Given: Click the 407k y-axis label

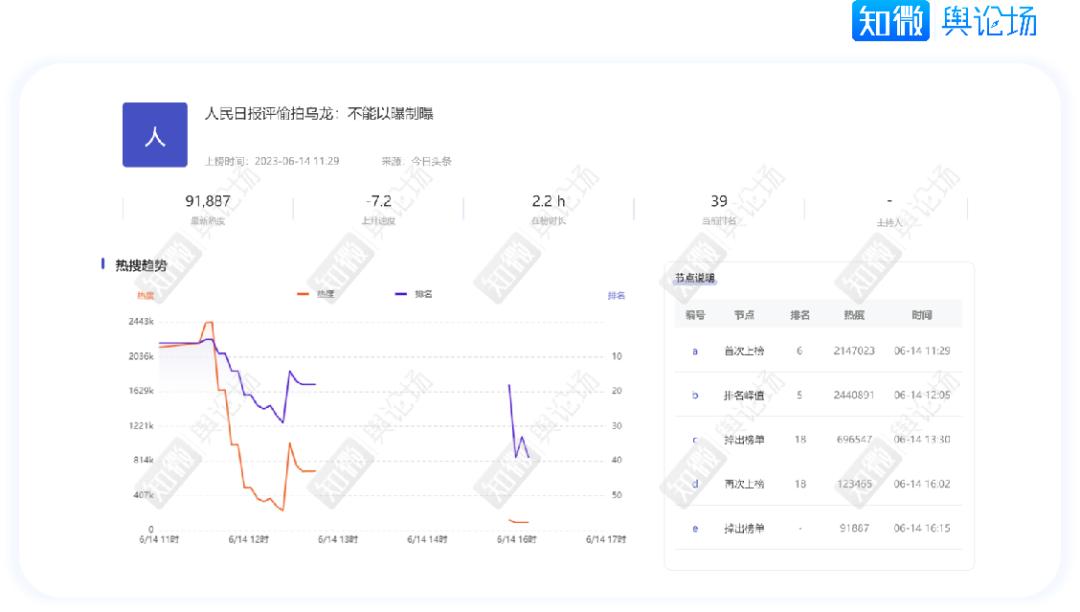Looking at the screenshot, I should pos(143,495).
